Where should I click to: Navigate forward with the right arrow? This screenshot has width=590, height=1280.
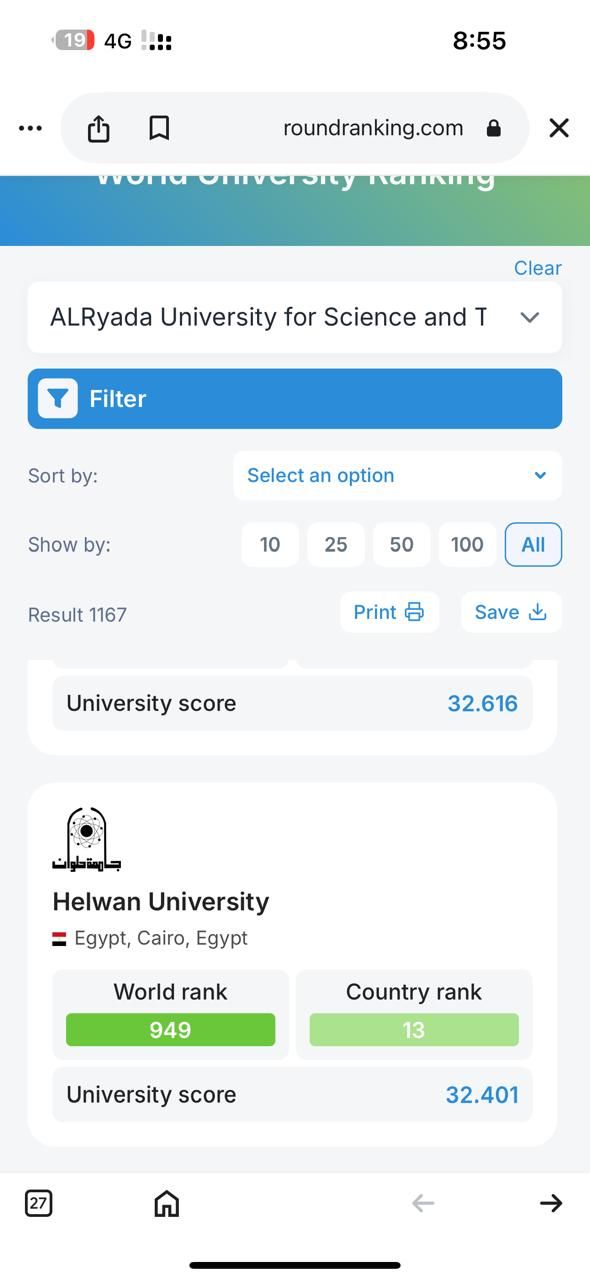coord(551,1203)
